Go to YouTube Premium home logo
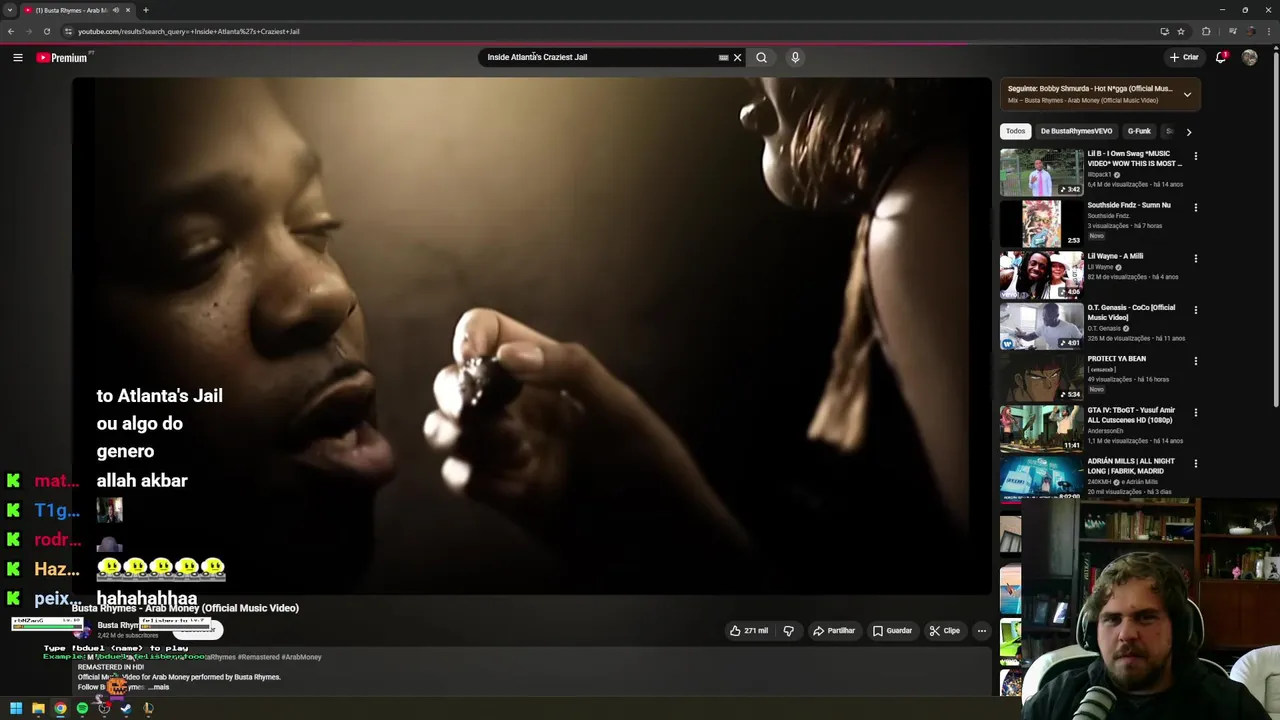Screen dimensions: 1280x720 tap(64, 57)
